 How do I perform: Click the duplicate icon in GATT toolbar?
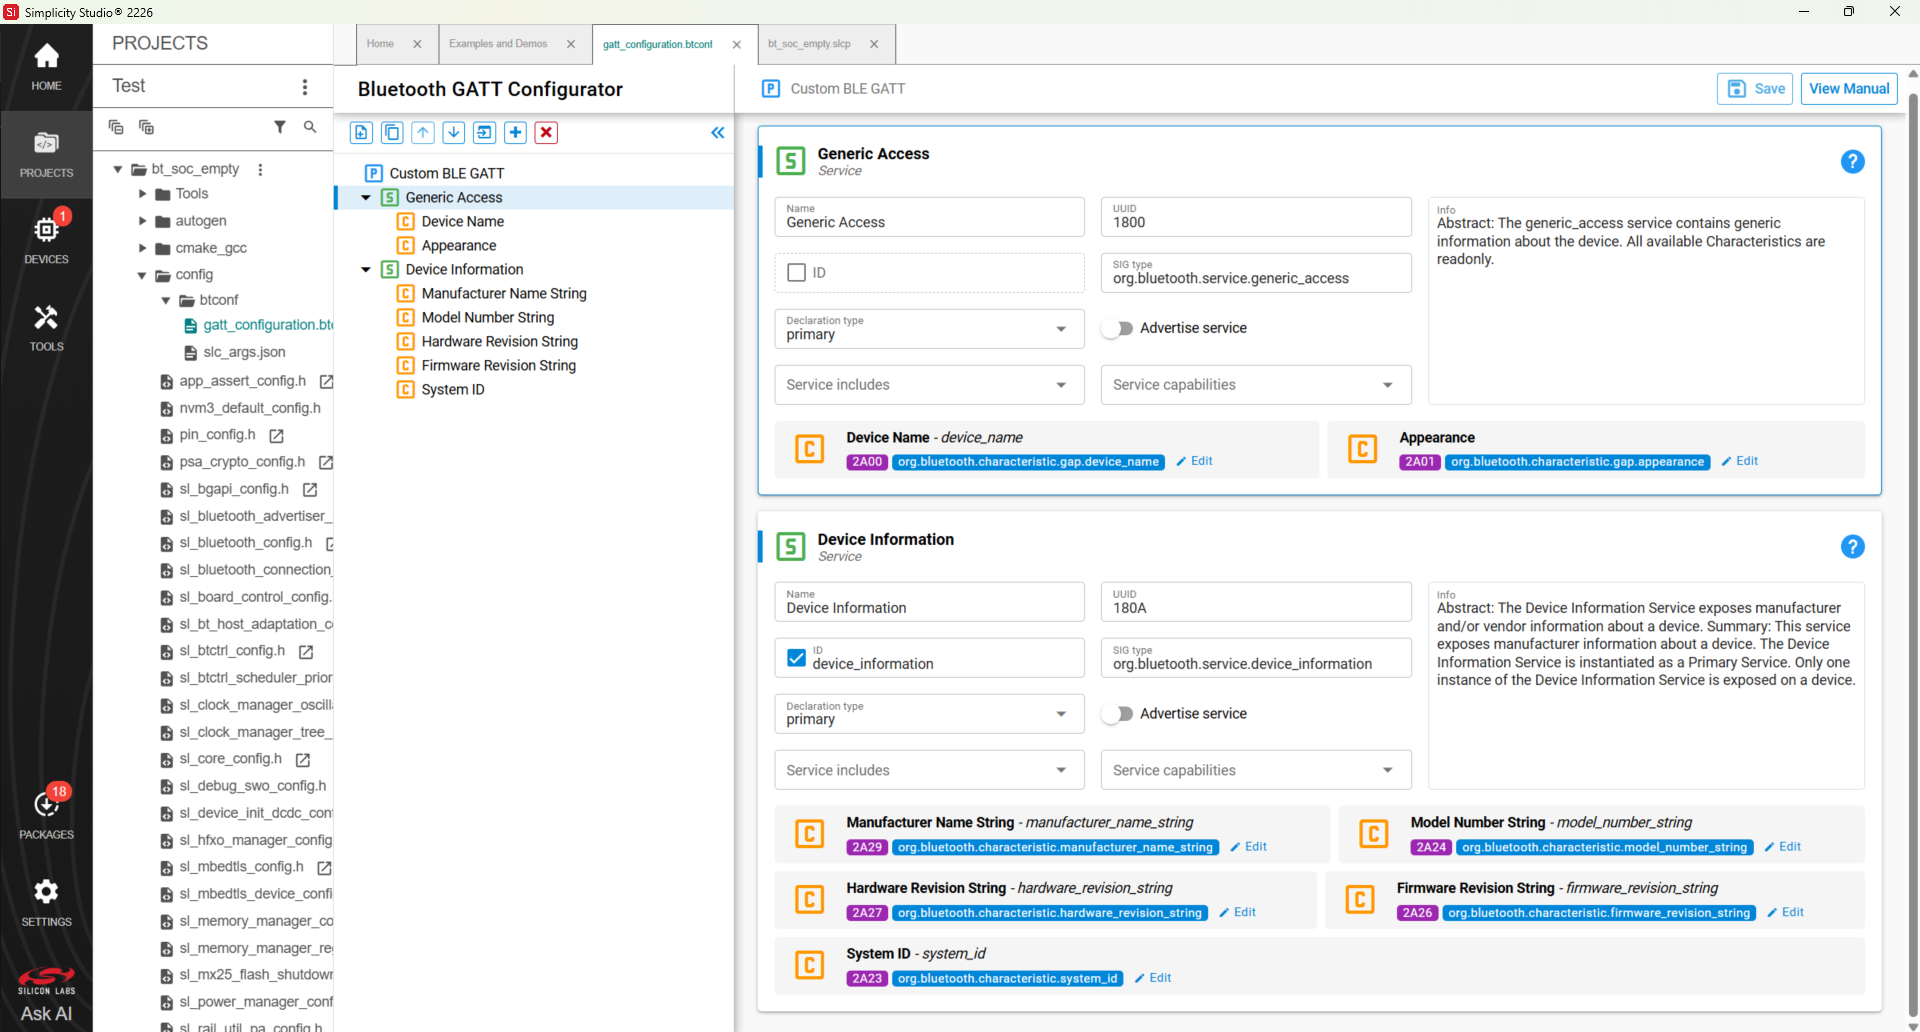coord(392,132)
